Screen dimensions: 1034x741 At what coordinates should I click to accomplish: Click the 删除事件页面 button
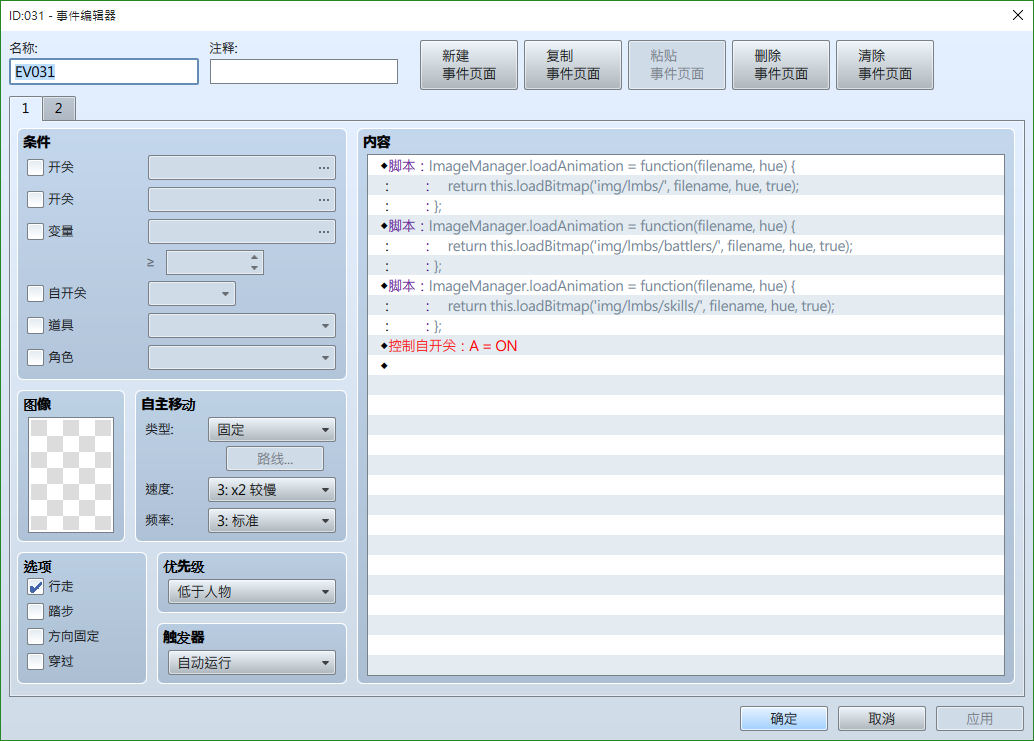pyautogui.click(x=781, y=65)
